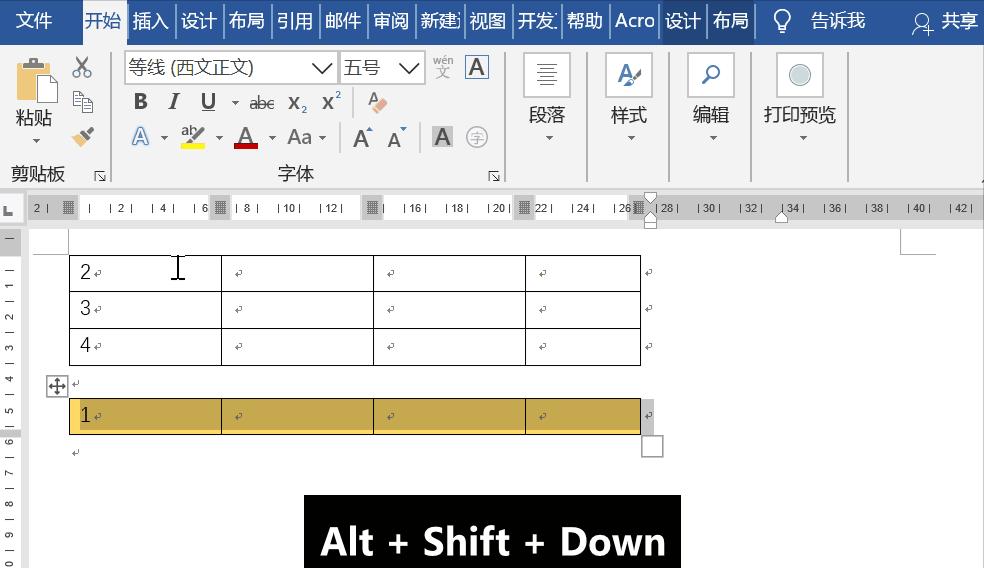Toggle Strikethrough formatting

[x=262, y=103]
